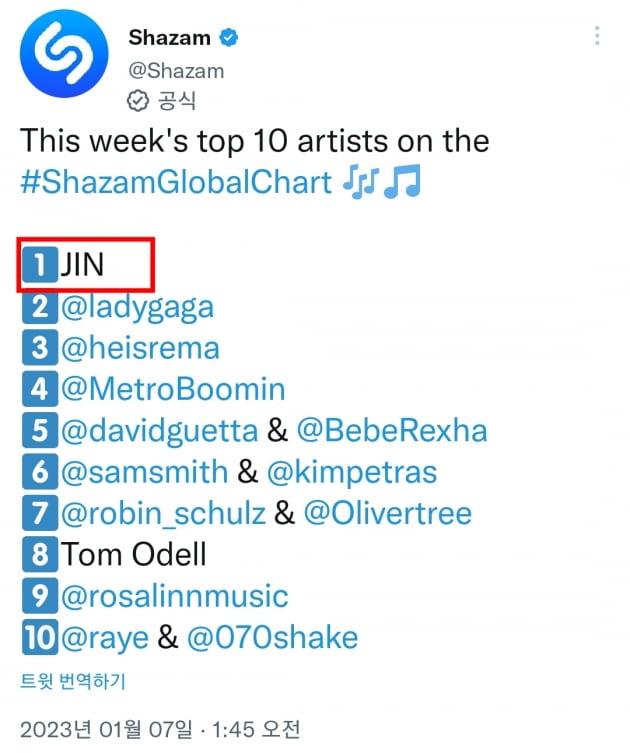Open the @kimpetras mention
The image size is (630, 753).
[x=352, y=473]
